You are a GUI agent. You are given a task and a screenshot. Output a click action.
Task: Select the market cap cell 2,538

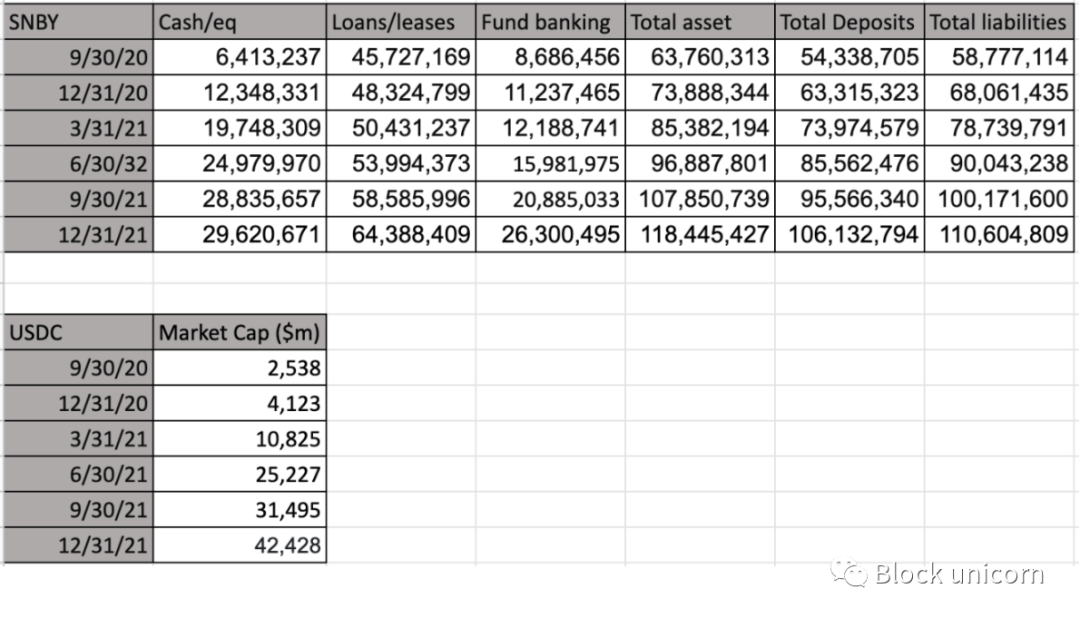pyautogui.click(x=240, y=368)
